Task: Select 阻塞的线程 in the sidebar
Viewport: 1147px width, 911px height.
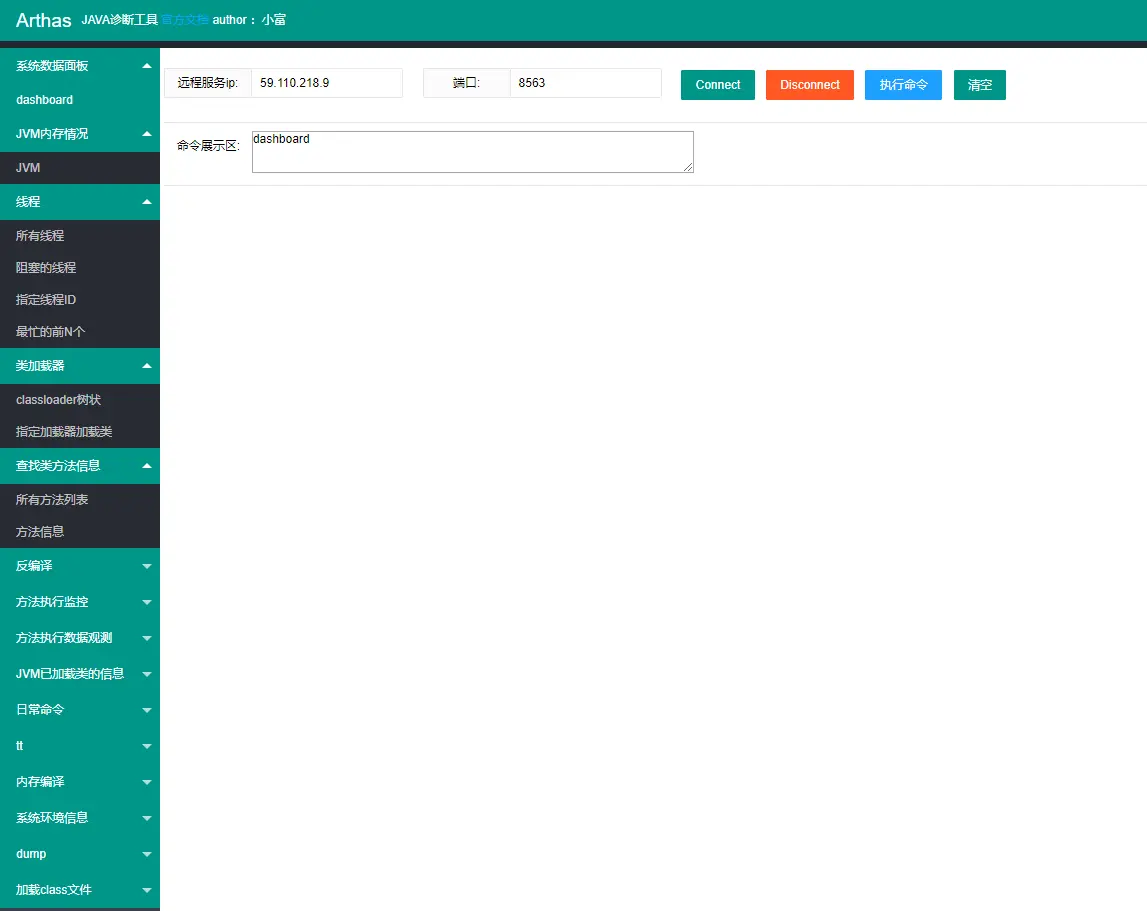Action: 80,268
